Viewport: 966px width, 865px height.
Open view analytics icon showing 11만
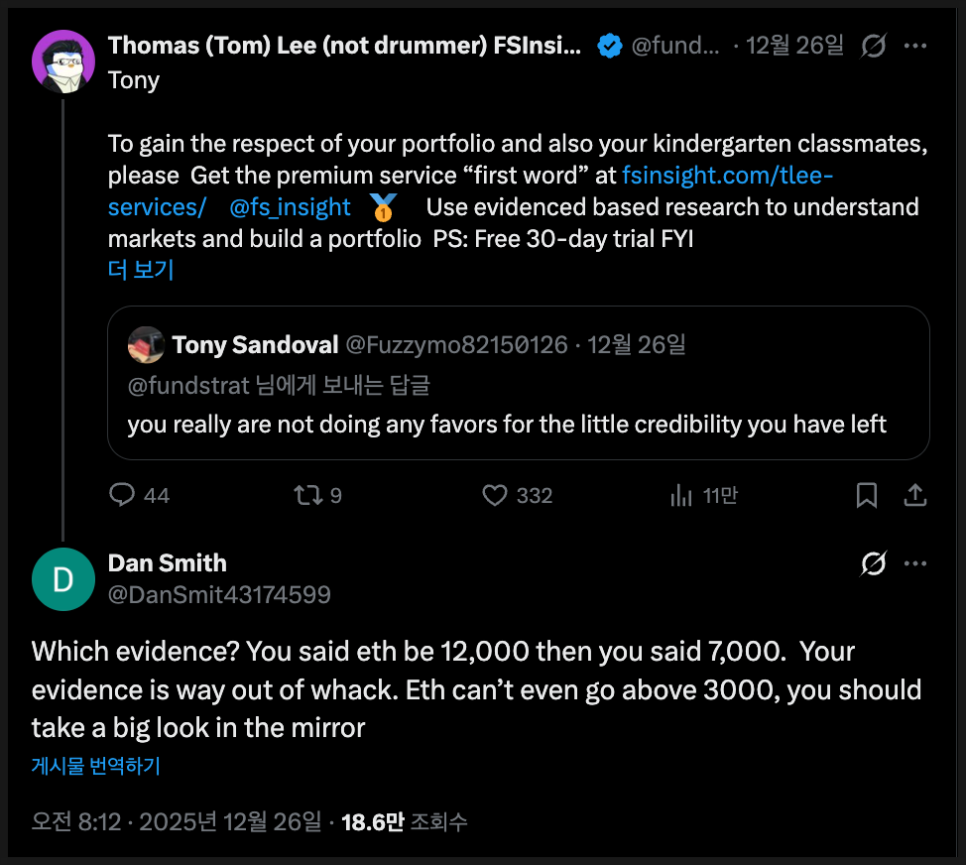(682, 495)
